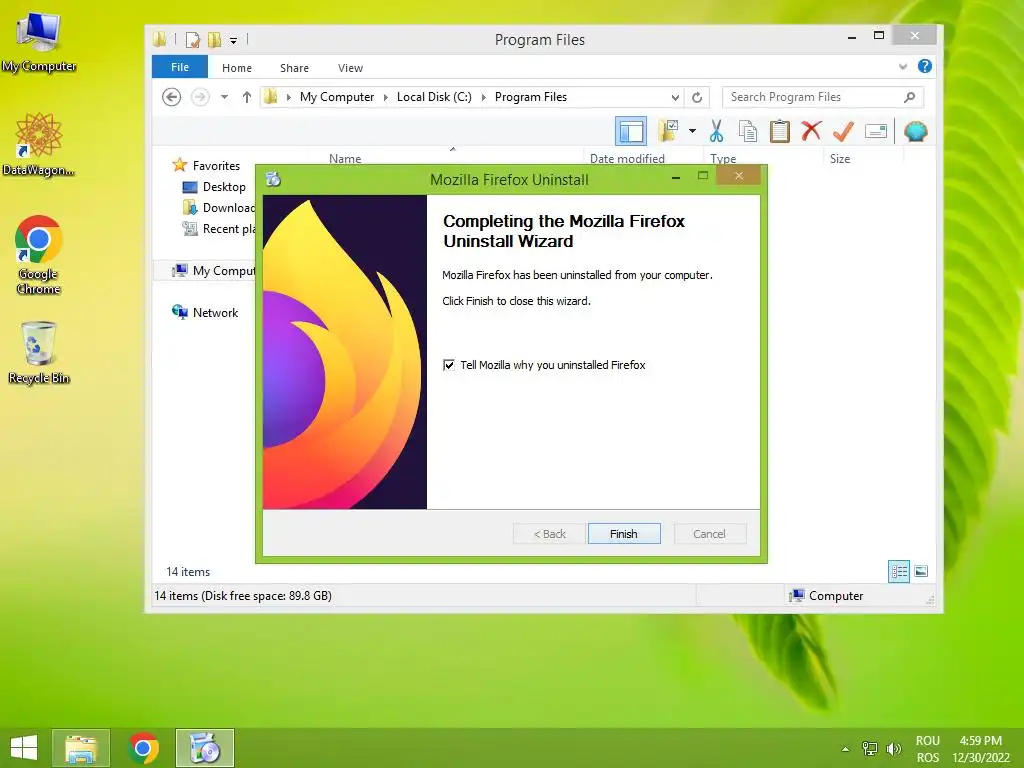Viewport: 1024px width, 768px height.
Task: Uncheck Tell Mozilla why you uninstalled Firefox
Action: coord(449,365)
